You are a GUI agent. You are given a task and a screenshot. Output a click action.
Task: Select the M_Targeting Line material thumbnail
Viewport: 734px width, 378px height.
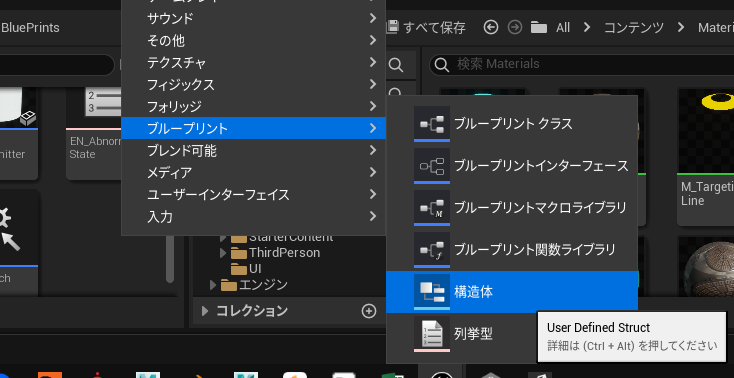[706, 157]
